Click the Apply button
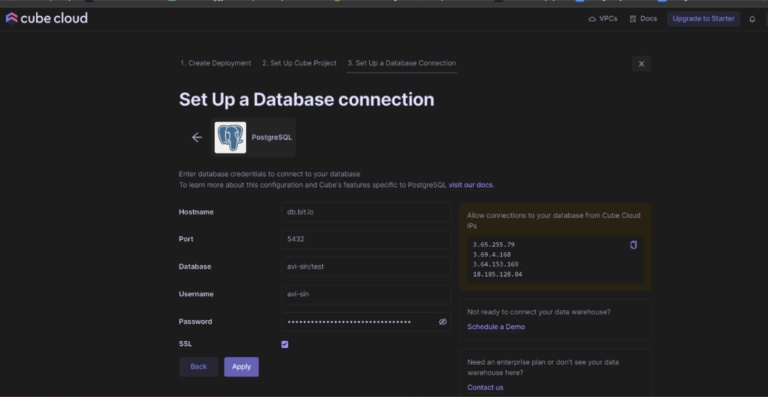768x397 pixels. [x=241, y=367]
